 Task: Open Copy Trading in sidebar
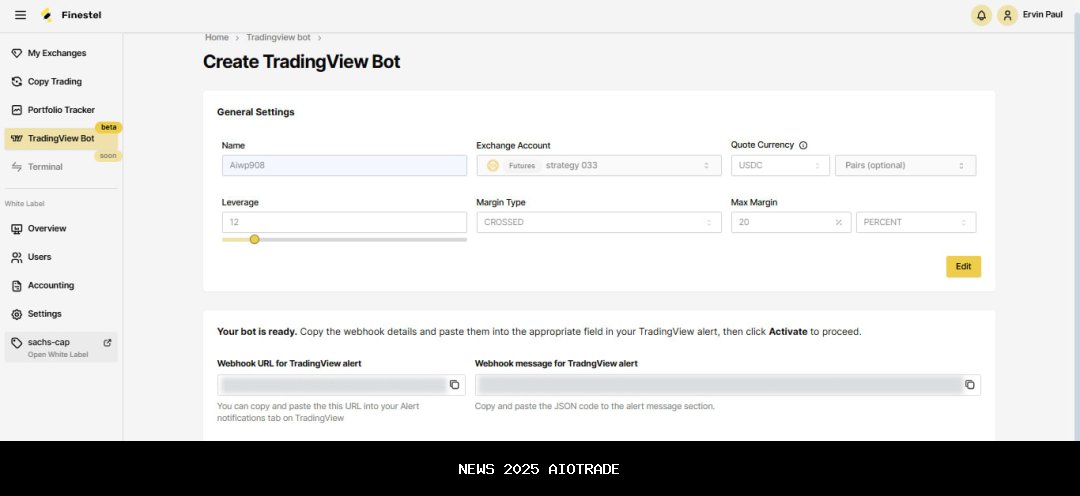tap(55, 82)
